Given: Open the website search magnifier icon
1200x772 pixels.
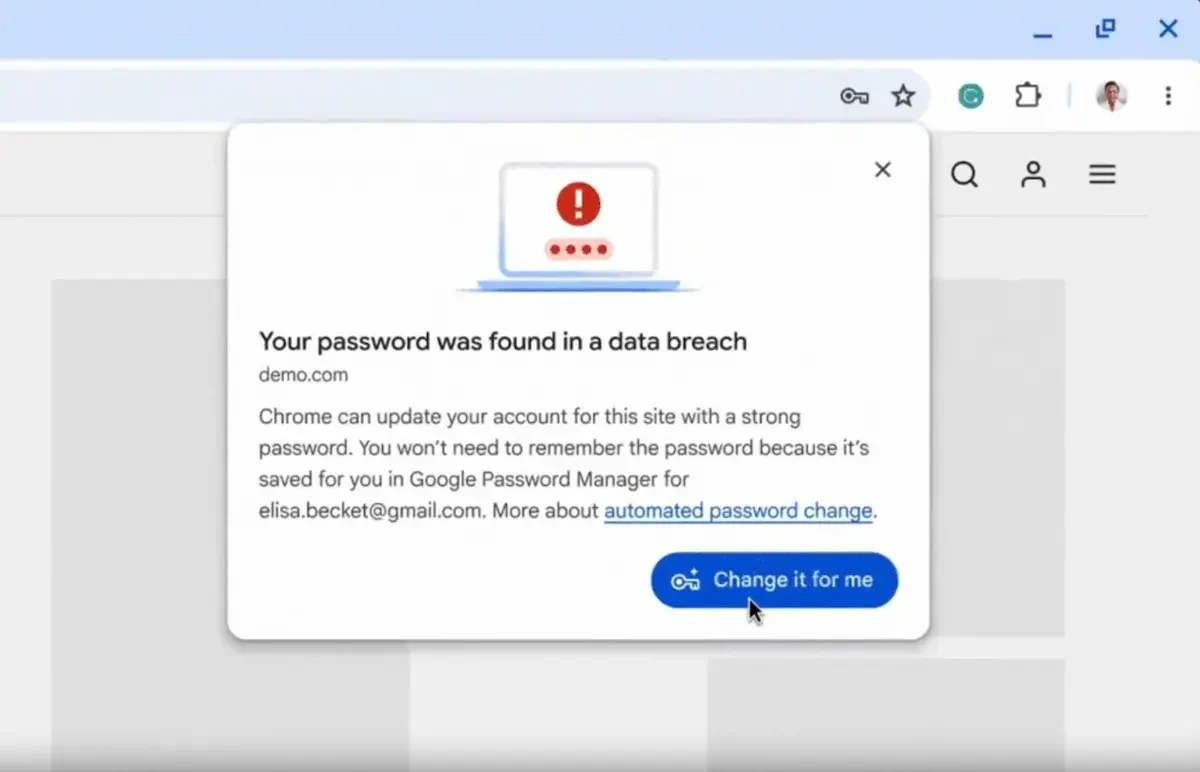Looking at the screenshot, I should coord(964,175).
